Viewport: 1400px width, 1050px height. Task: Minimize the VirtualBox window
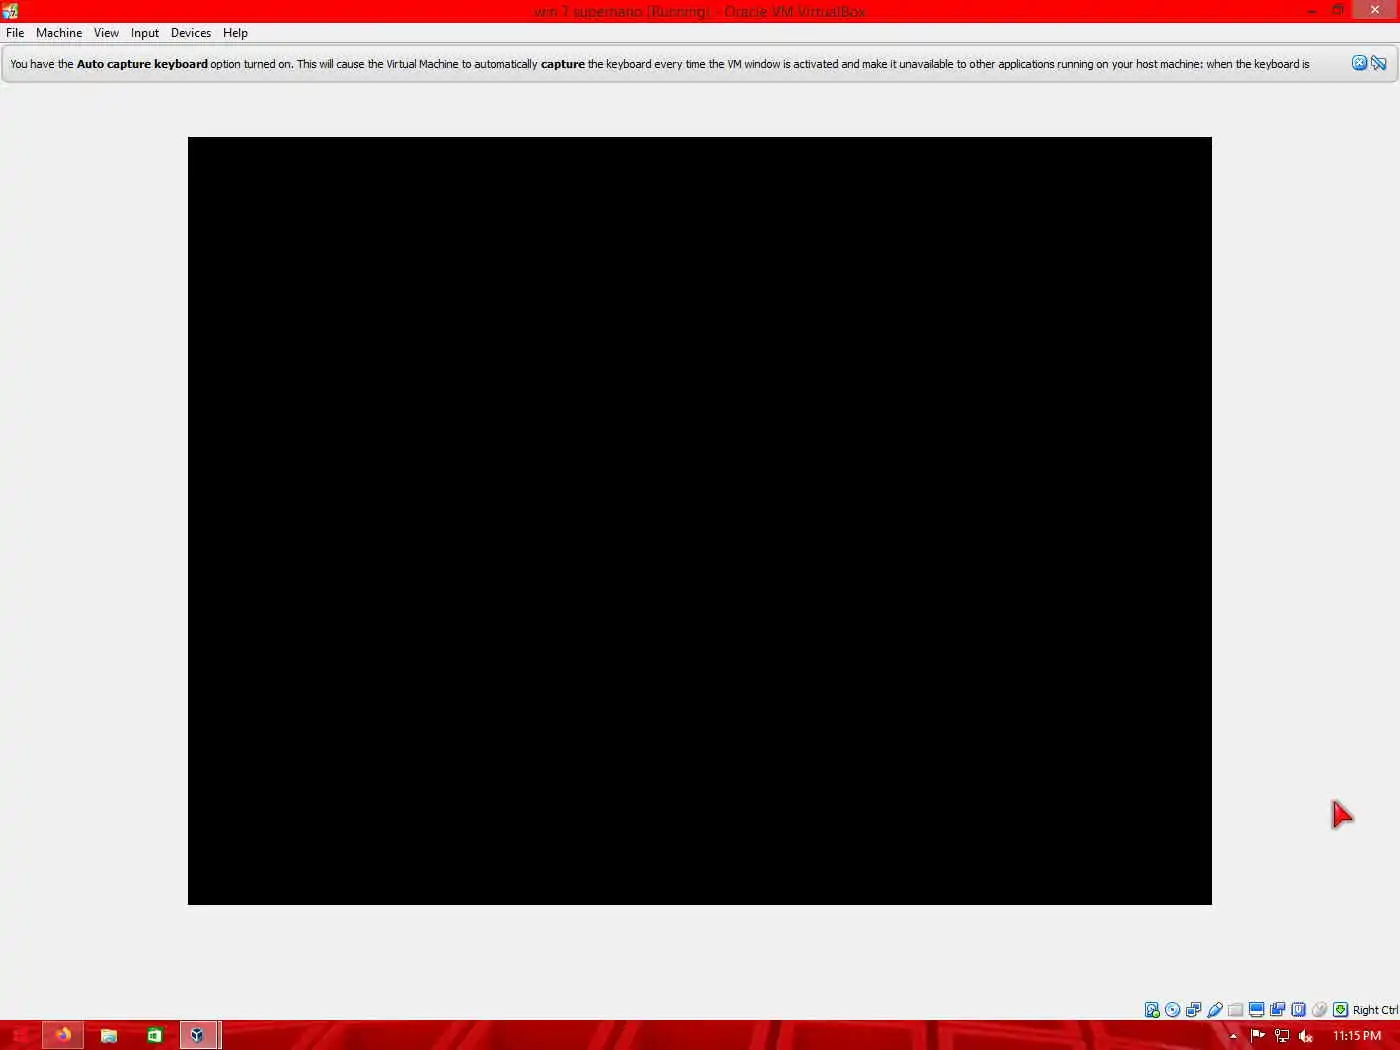1312,10
